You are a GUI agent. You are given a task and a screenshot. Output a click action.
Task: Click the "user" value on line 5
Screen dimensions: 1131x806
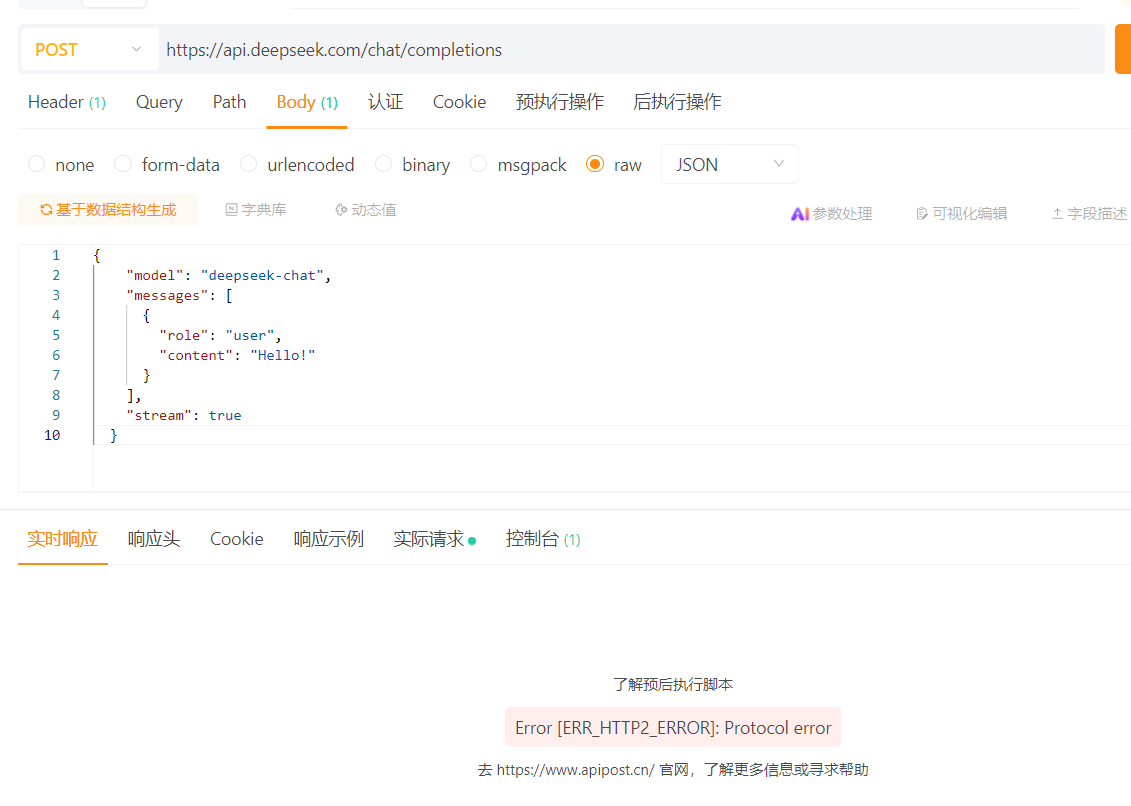pyautogui.click(x=250, y=336)
